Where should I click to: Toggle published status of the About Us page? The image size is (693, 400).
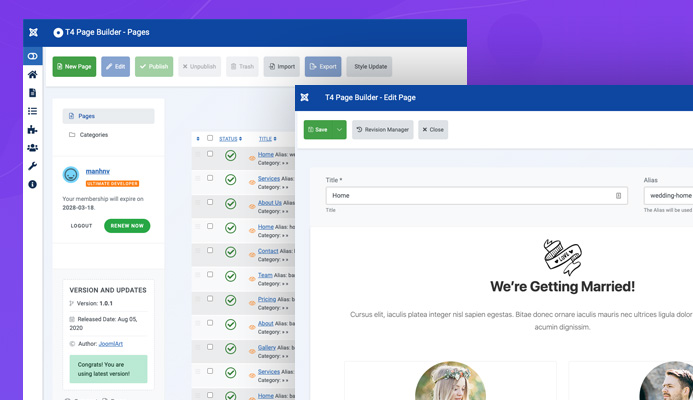point(230,204)
